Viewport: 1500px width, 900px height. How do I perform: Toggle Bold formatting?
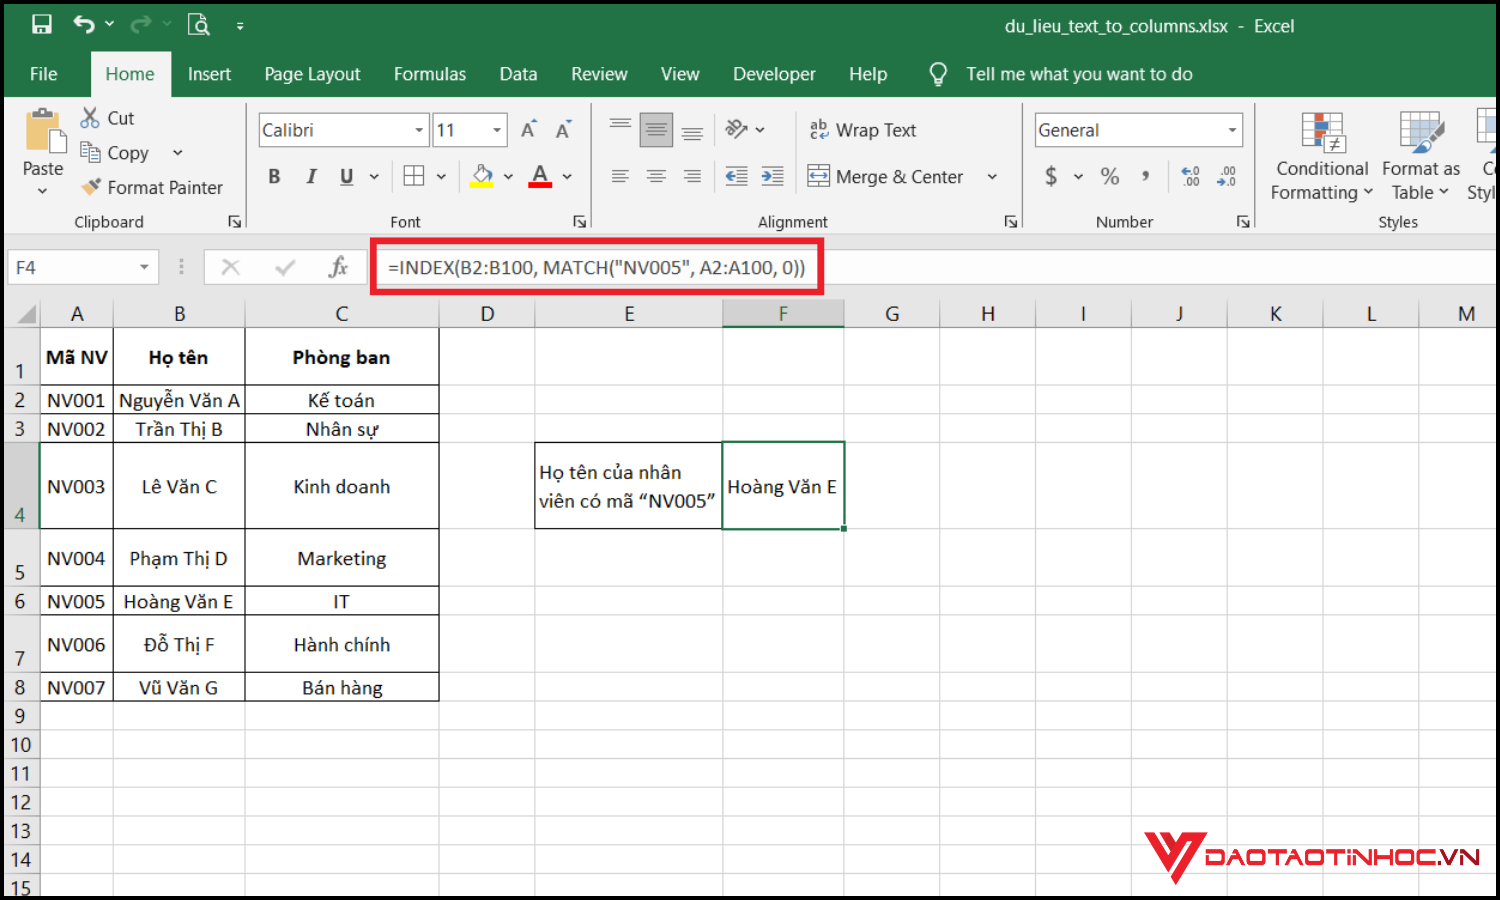274,177
